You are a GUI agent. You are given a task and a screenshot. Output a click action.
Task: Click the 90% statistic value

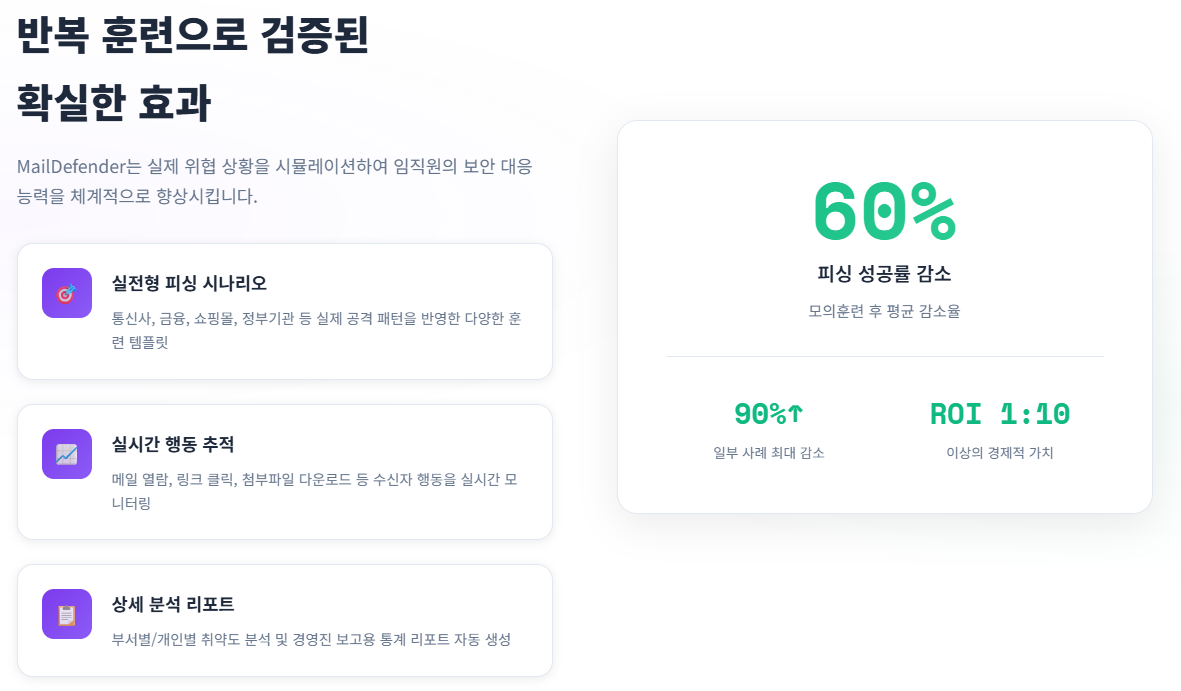(x=760, y=413)
